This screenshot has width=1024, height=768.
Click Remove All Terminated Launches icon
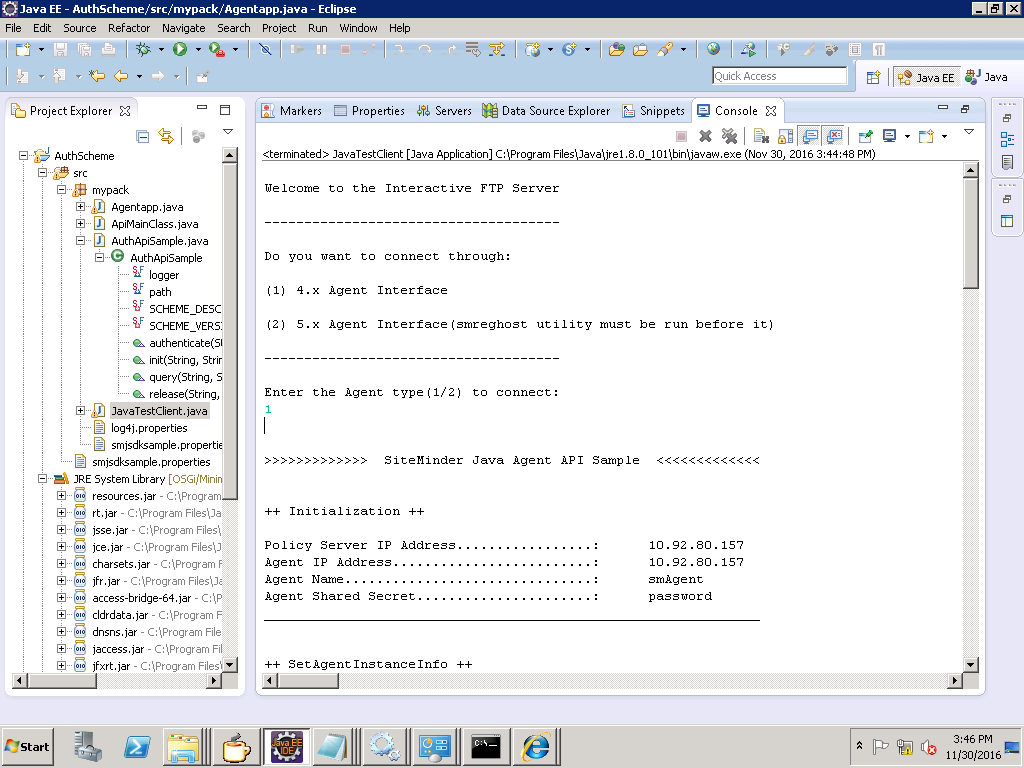(x=729, y=136)
